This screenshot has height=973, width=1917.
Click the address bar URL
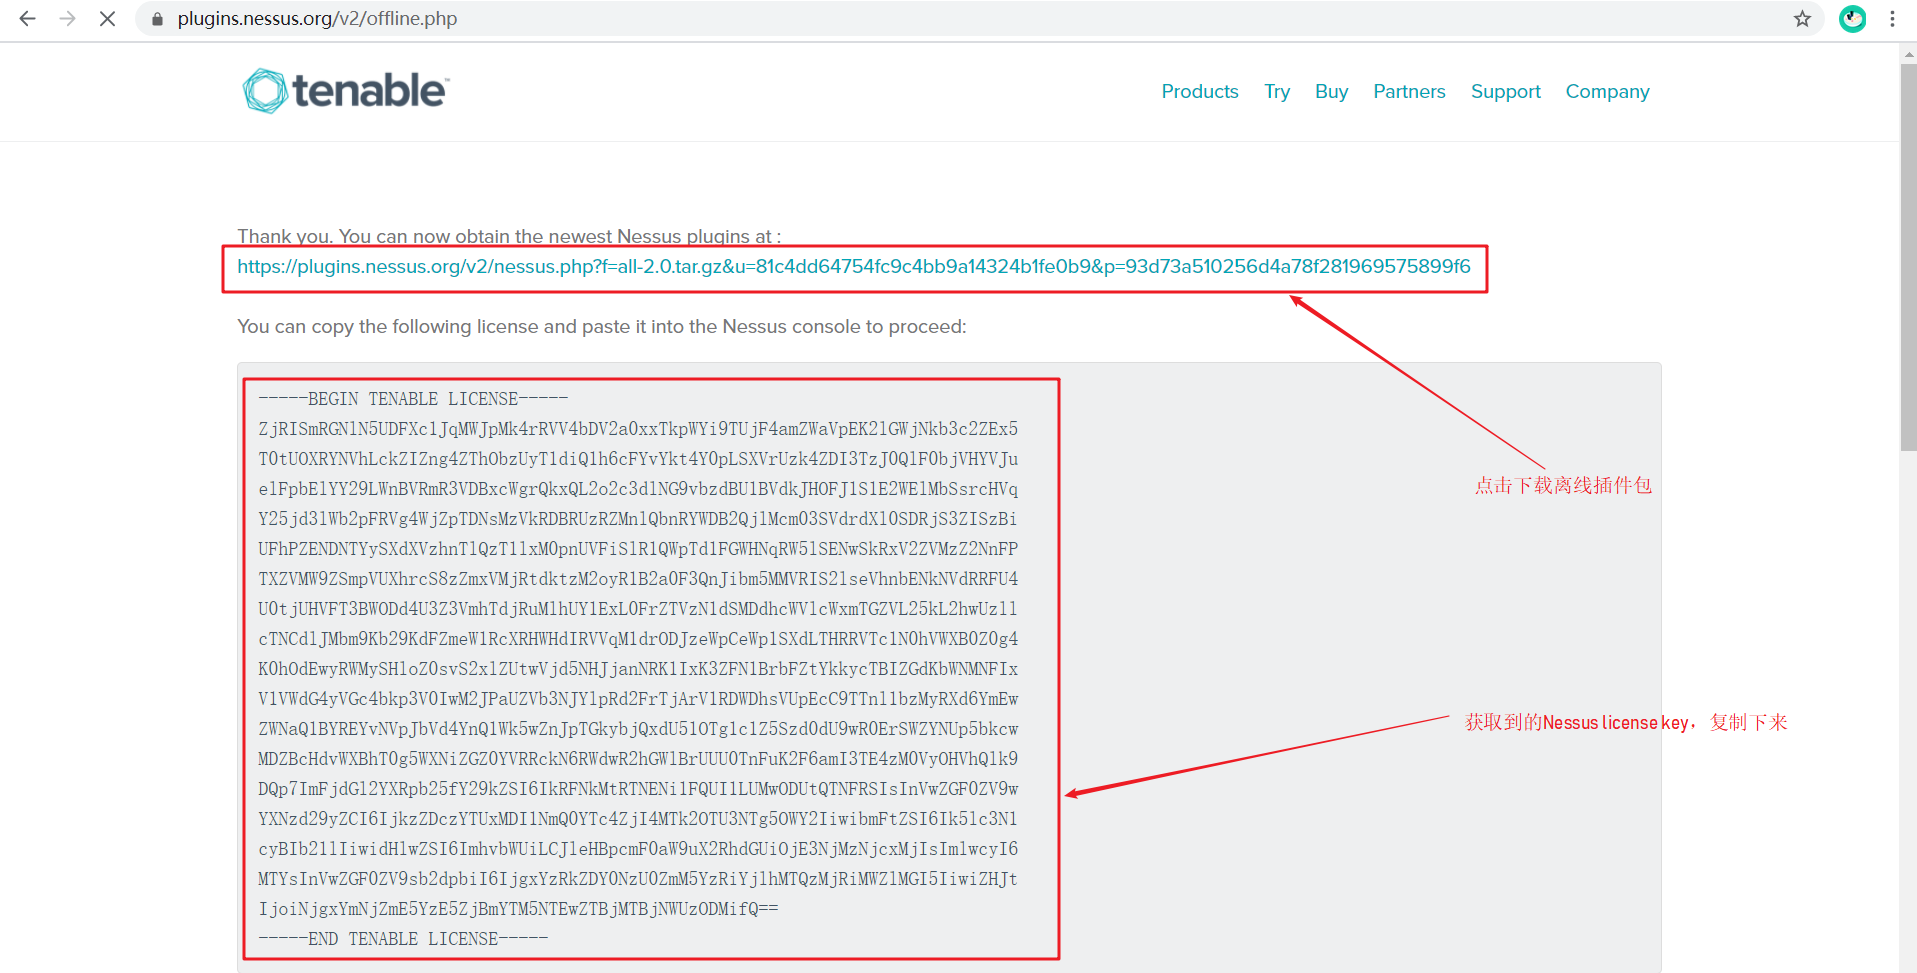click(x=317, y=19)
